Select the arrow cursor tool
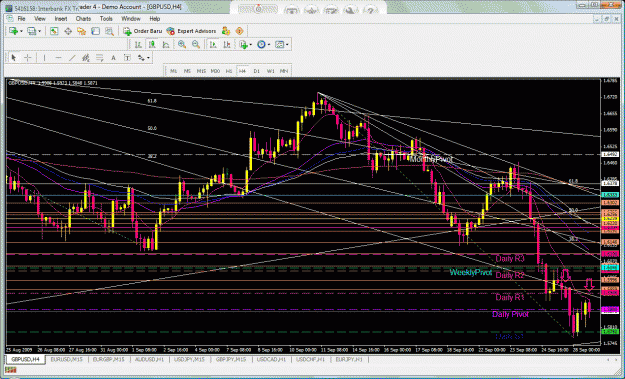Screen dimensions: 625x379 [x=14, y=58]
